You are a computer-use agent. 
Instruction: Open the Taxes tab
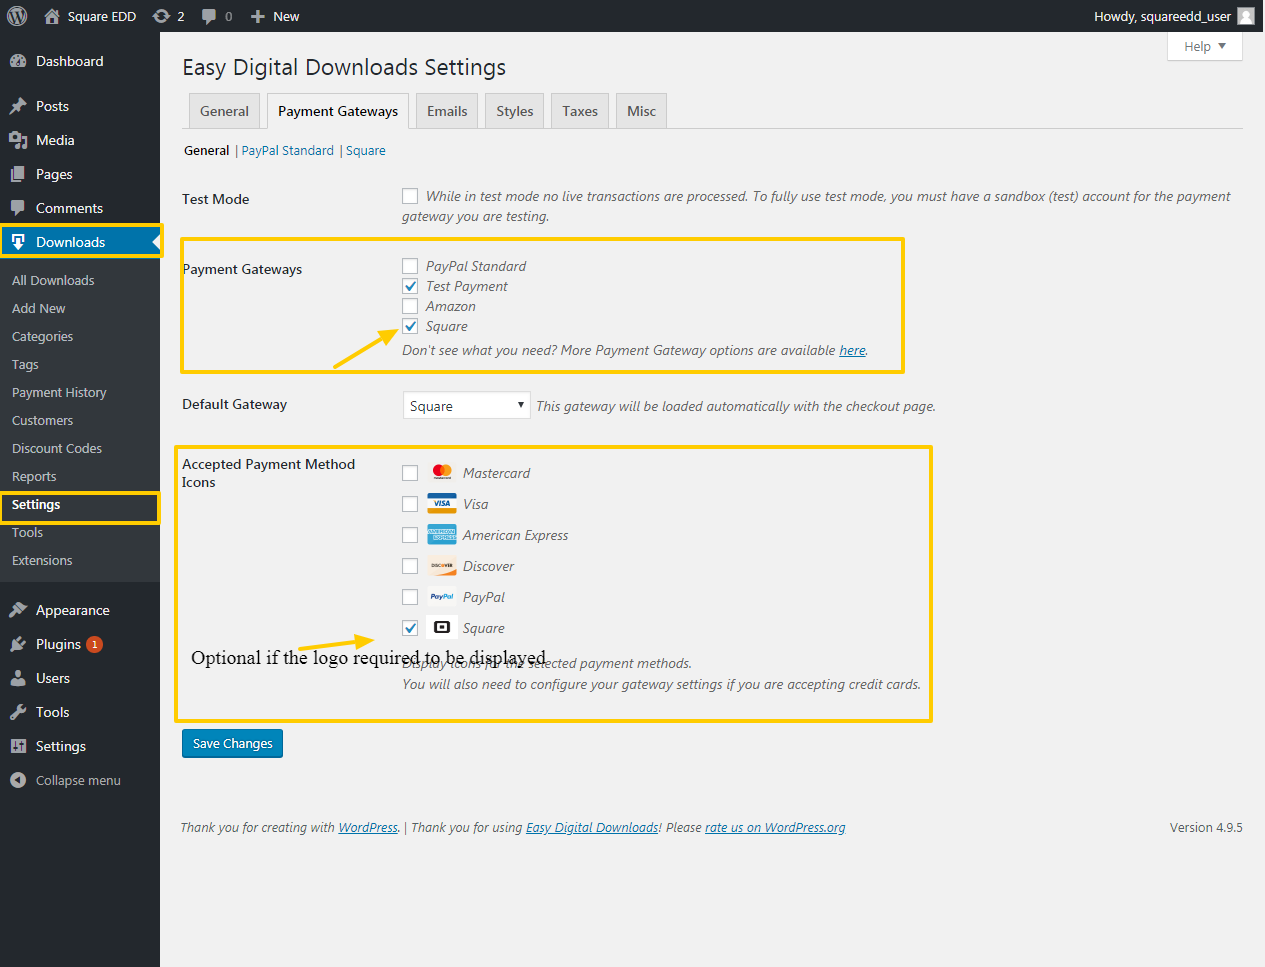coord(580,111)
